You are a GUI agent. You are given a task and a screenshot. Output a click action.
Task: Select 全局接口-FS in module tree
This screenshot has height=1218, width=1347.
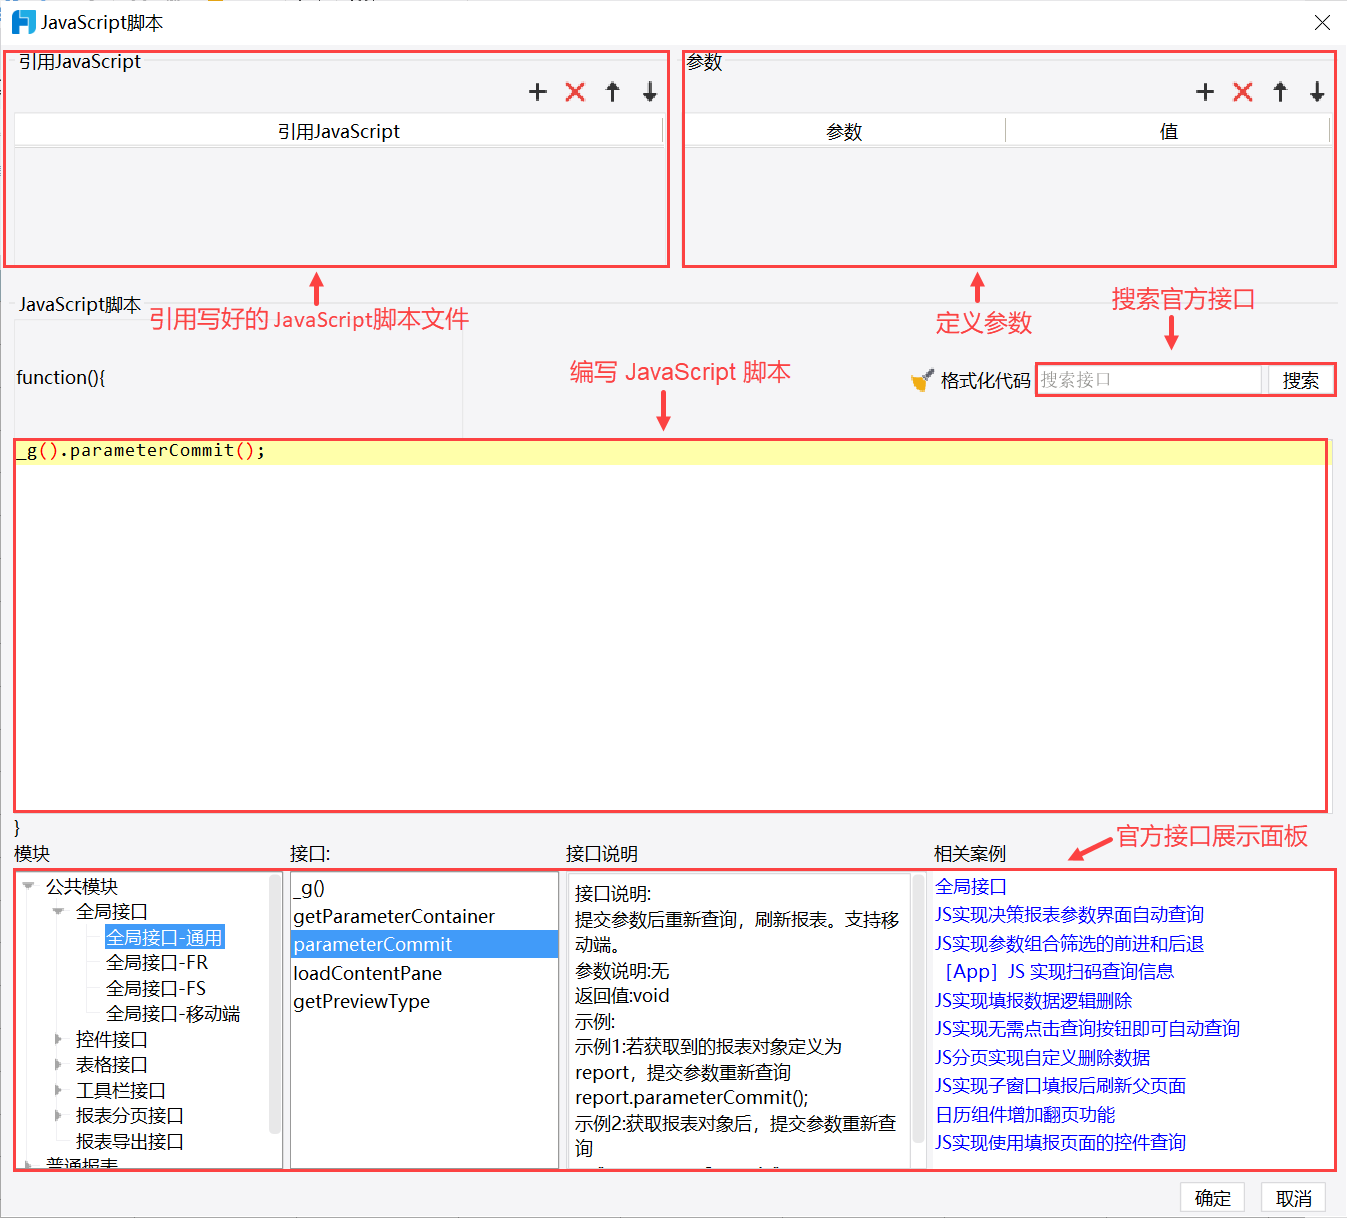[156, 988]
